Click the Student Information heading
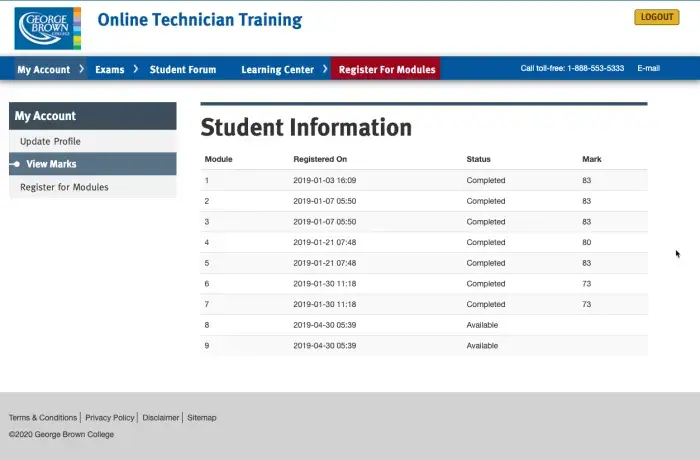 pyautogui.click(x=306, y=127)
